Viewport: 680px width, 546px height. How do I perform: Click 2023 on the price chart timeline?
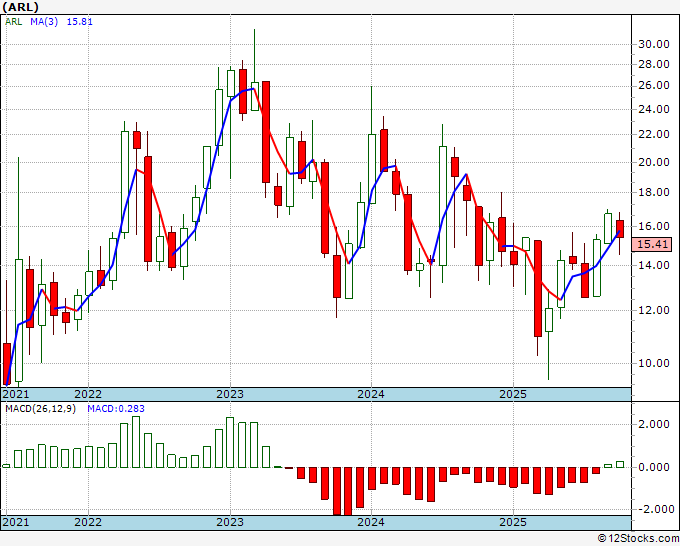point(230,394)
